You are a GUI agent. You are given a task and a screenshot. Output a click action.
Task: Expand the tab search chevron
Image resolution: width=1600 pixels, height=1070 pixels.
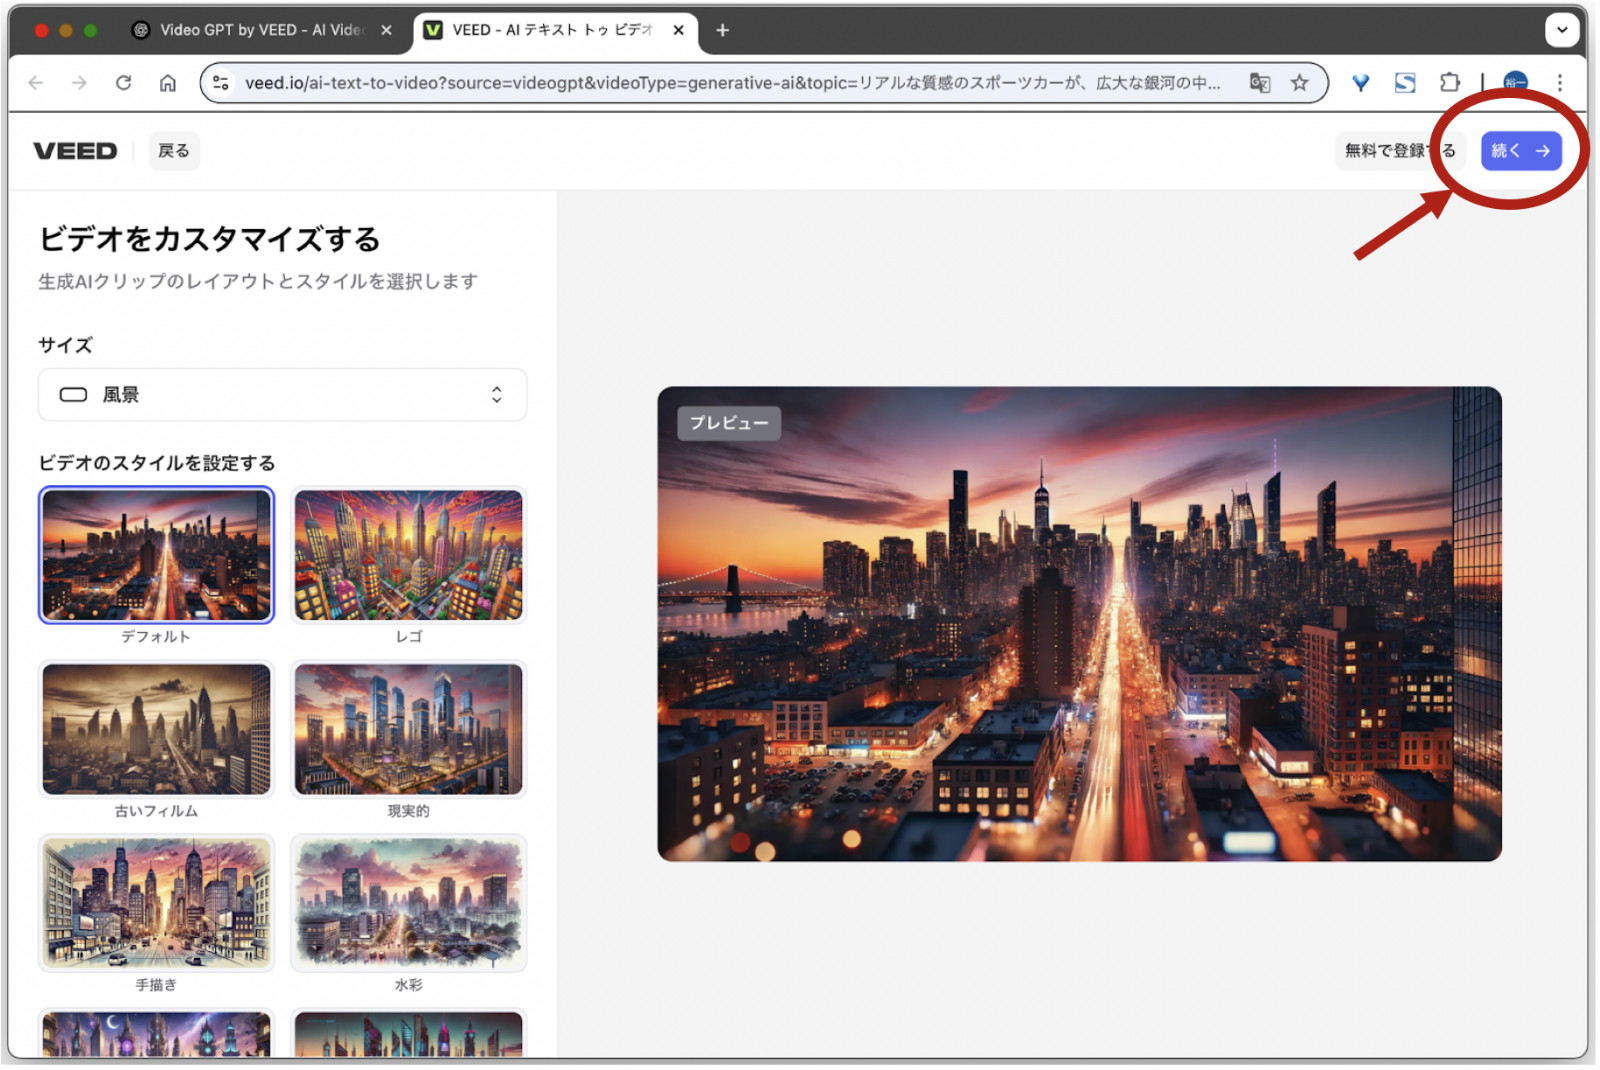pyautogui.click(x=1561, y=30)
